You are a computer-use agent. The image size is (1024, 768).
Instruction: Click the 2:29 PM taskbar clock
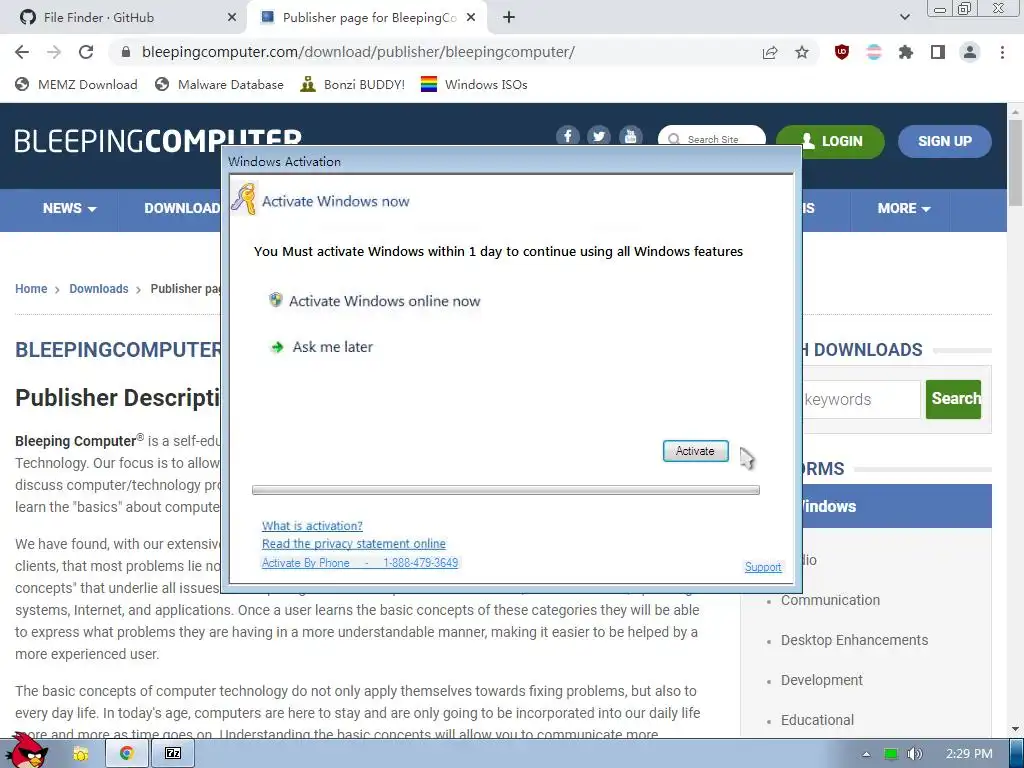point(969,754)
